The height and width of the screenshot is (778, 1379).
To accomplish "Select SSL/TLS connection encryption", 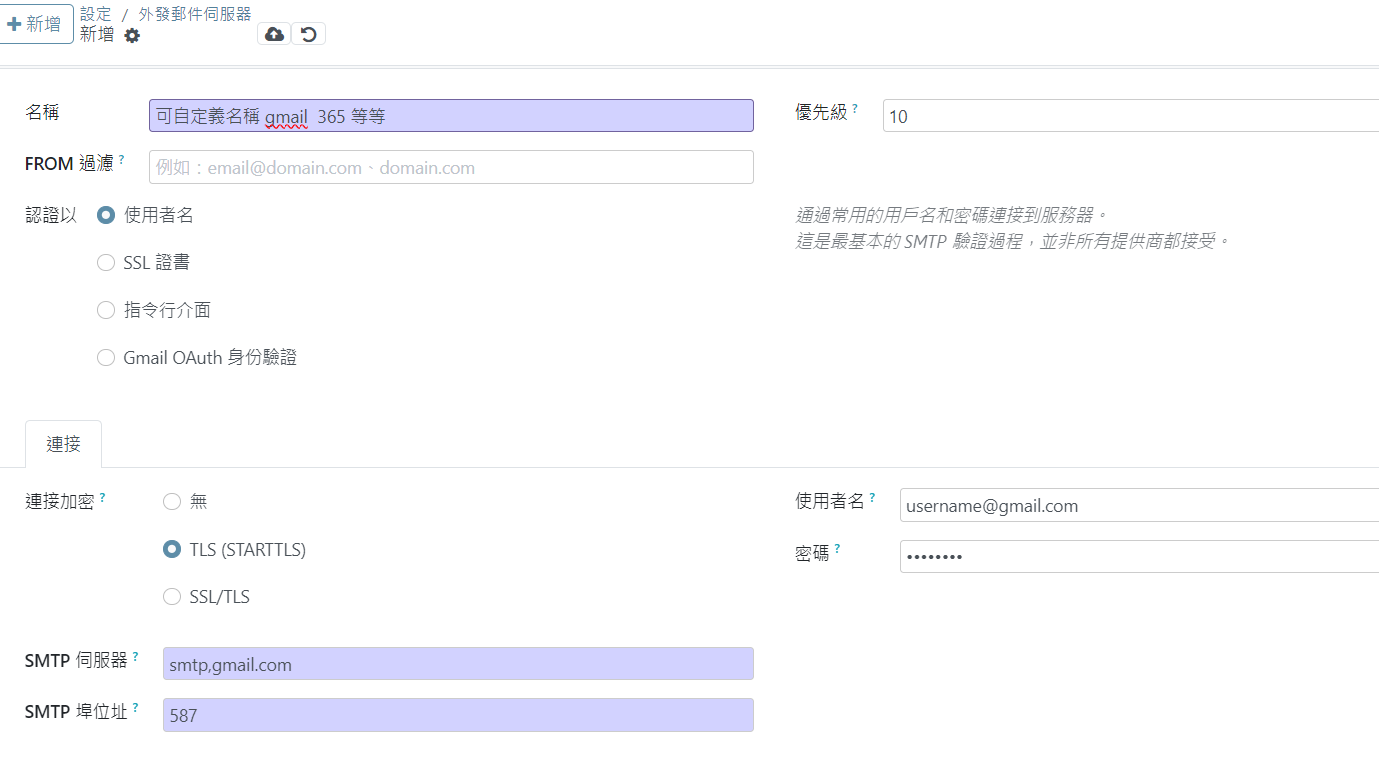I will (172, 597).
